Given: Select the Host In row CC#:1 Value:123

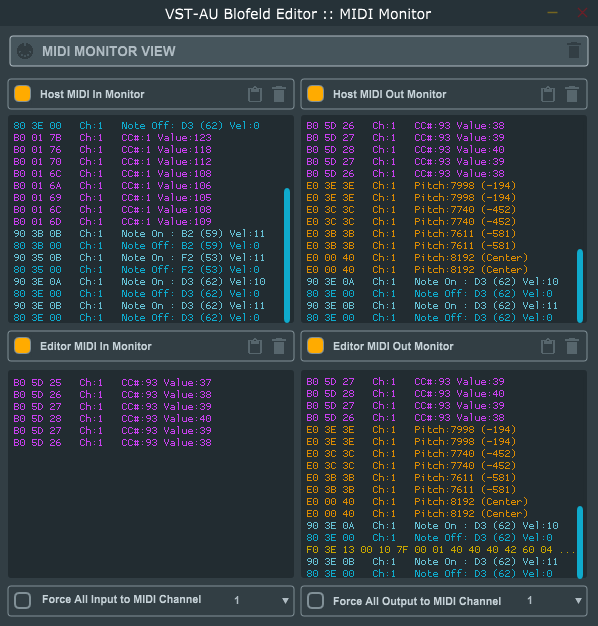Looking at the screenshot, I should [113, 138].
